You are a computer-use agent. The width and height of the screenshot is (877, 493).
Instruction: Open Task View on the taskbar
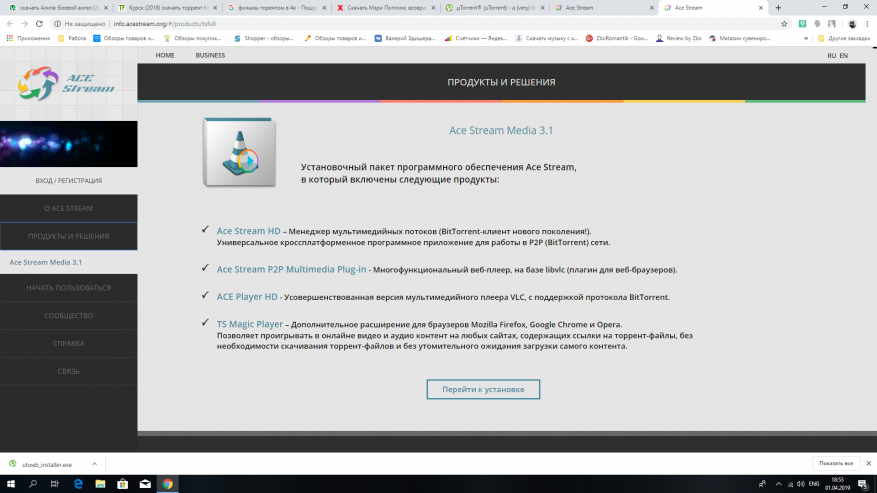pos(55,484)
